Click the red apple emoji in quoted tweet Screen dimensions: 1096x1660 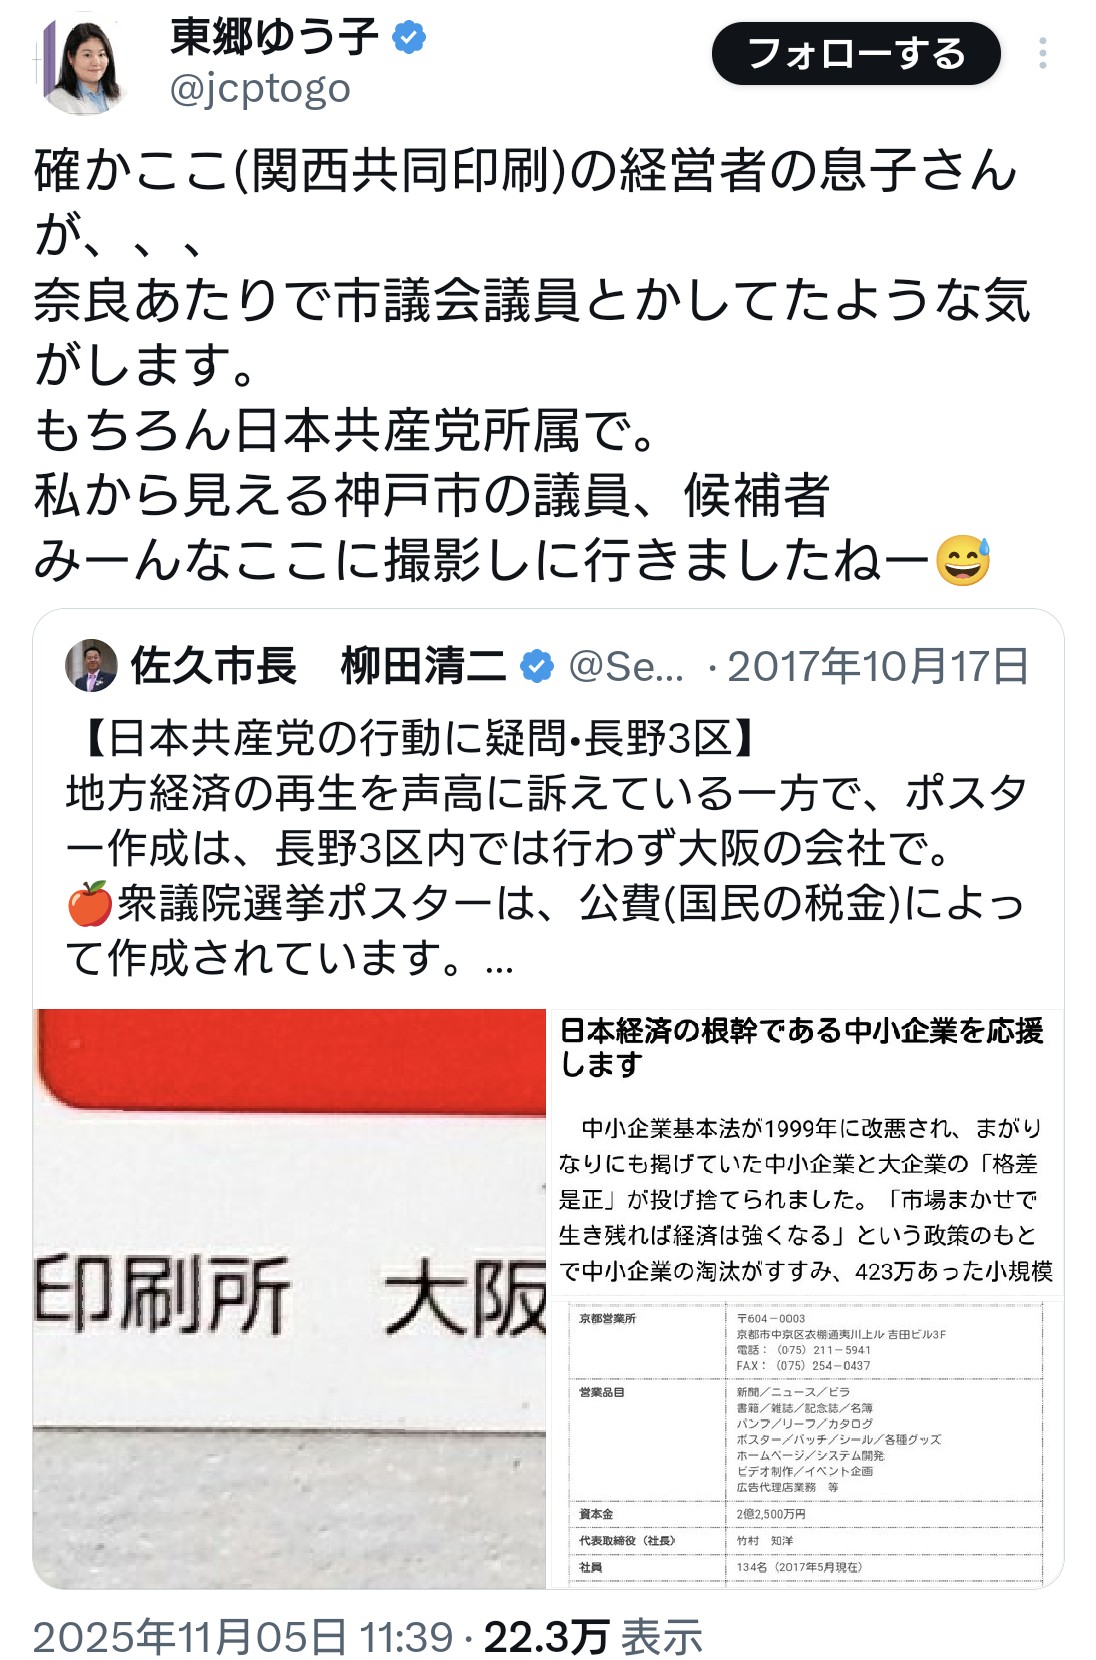(90, 904)
